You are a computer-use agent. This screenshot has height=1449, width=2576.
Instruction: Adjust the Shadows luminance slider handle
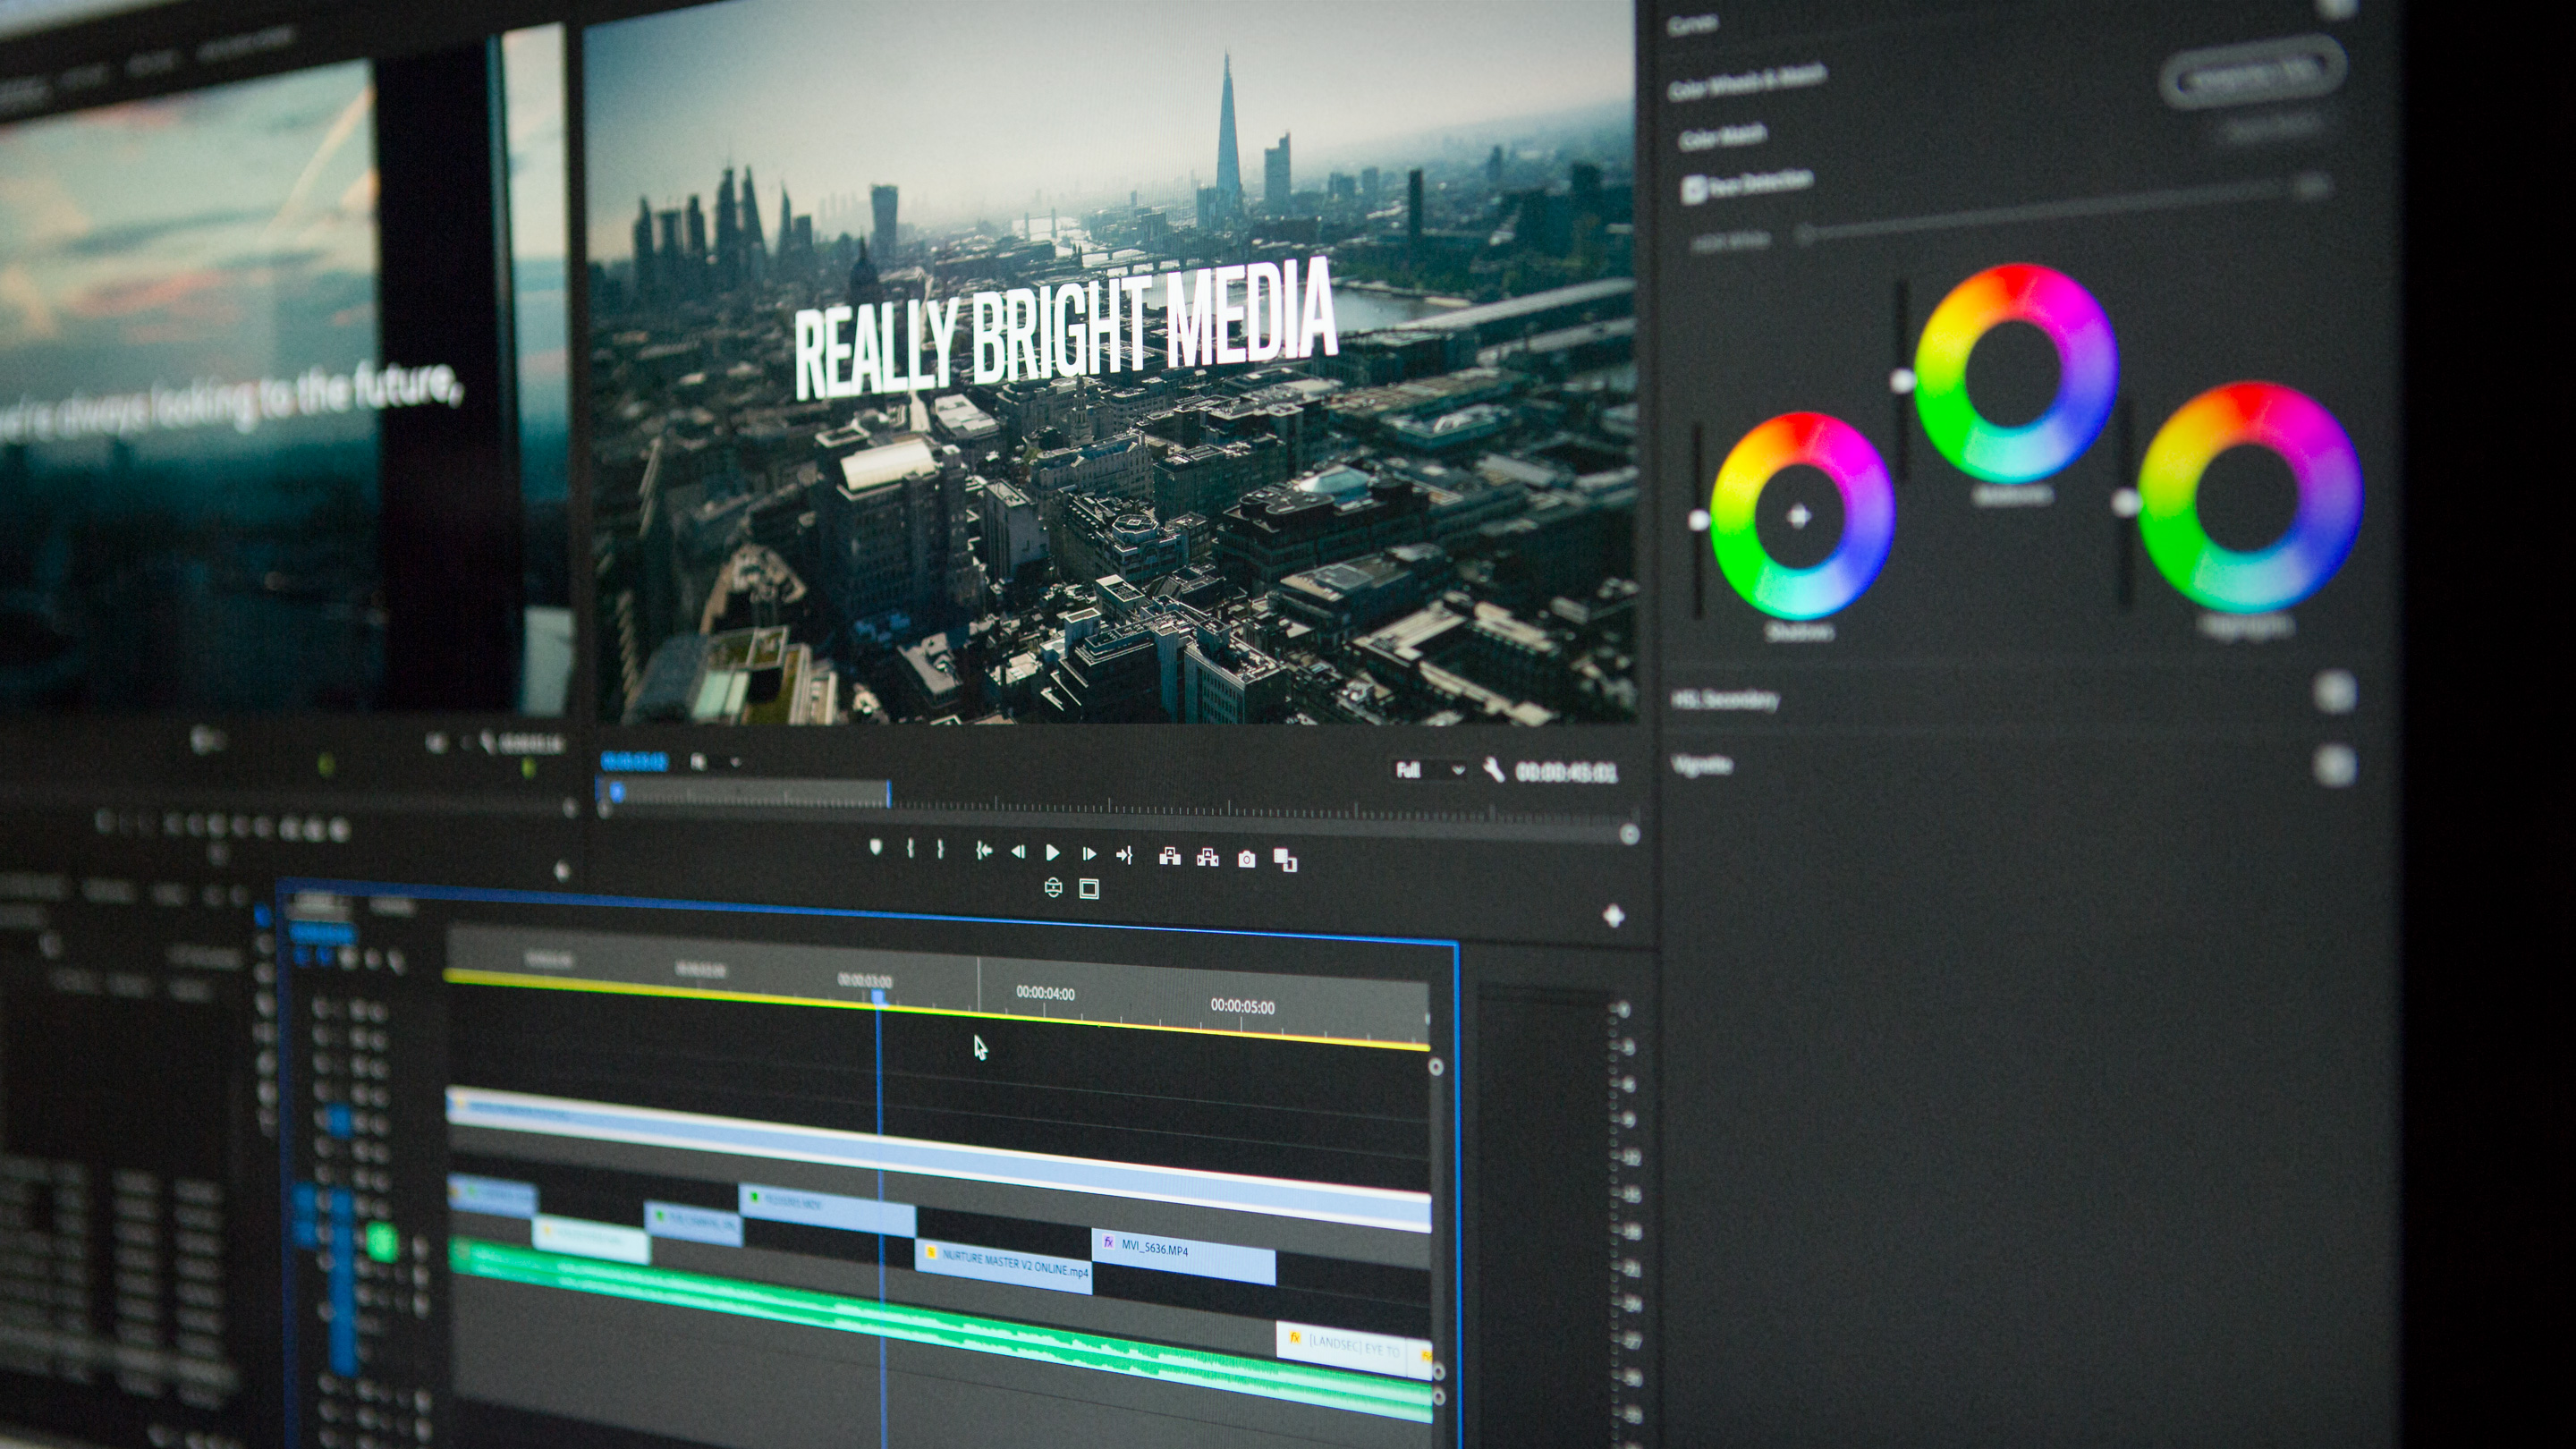1698,520
